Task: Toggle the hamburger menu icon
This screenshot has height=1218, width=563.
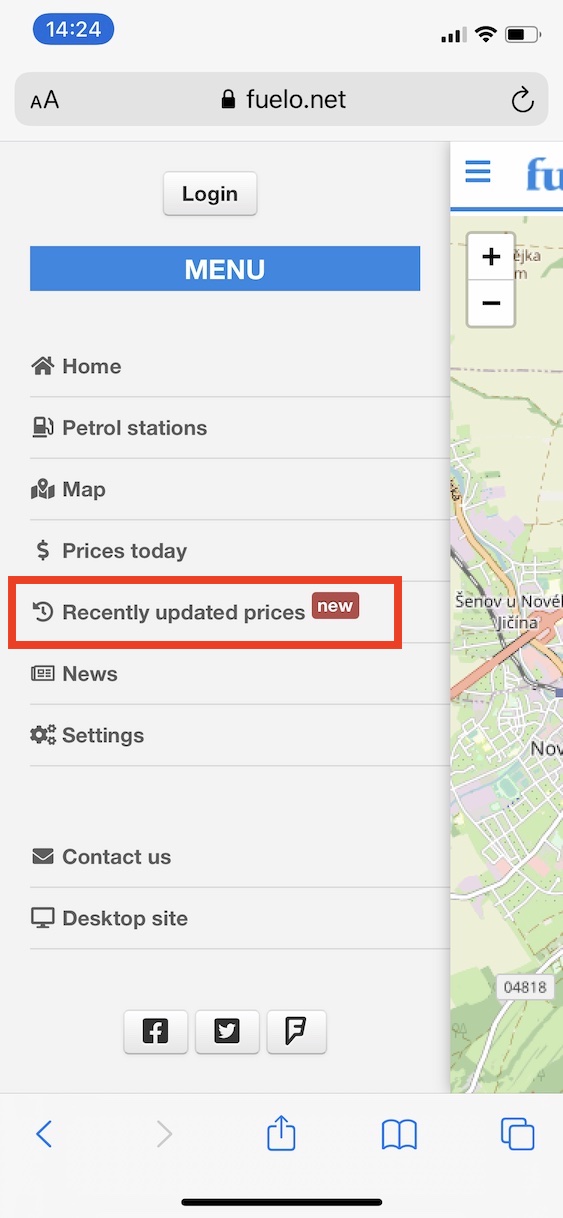Action: tap(478, 172)
